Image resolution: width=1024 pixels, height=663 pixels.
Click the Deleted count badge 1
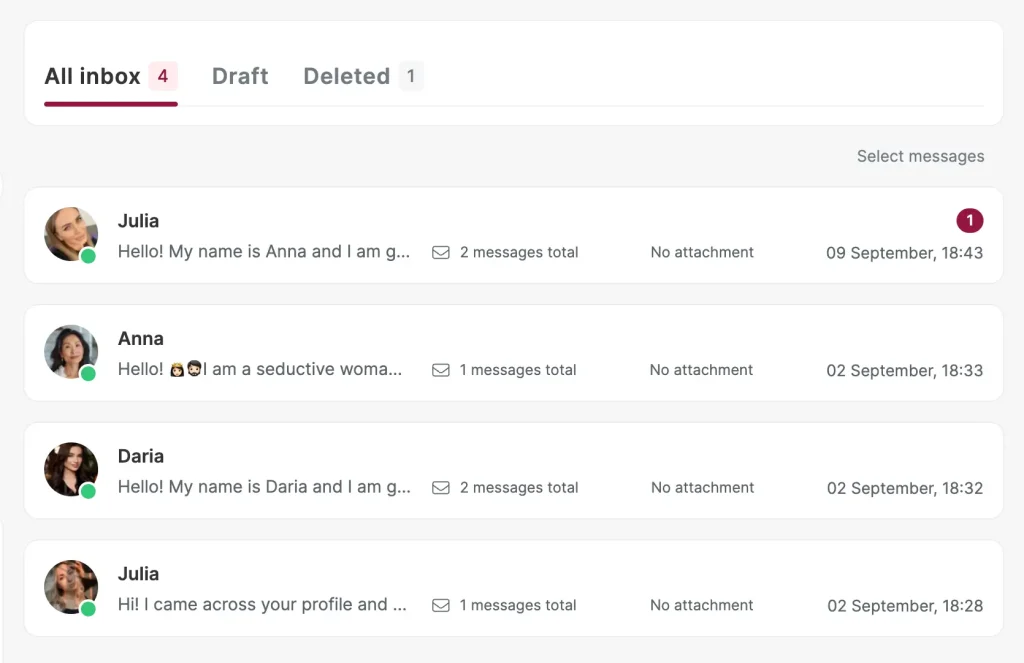(411, 76)
